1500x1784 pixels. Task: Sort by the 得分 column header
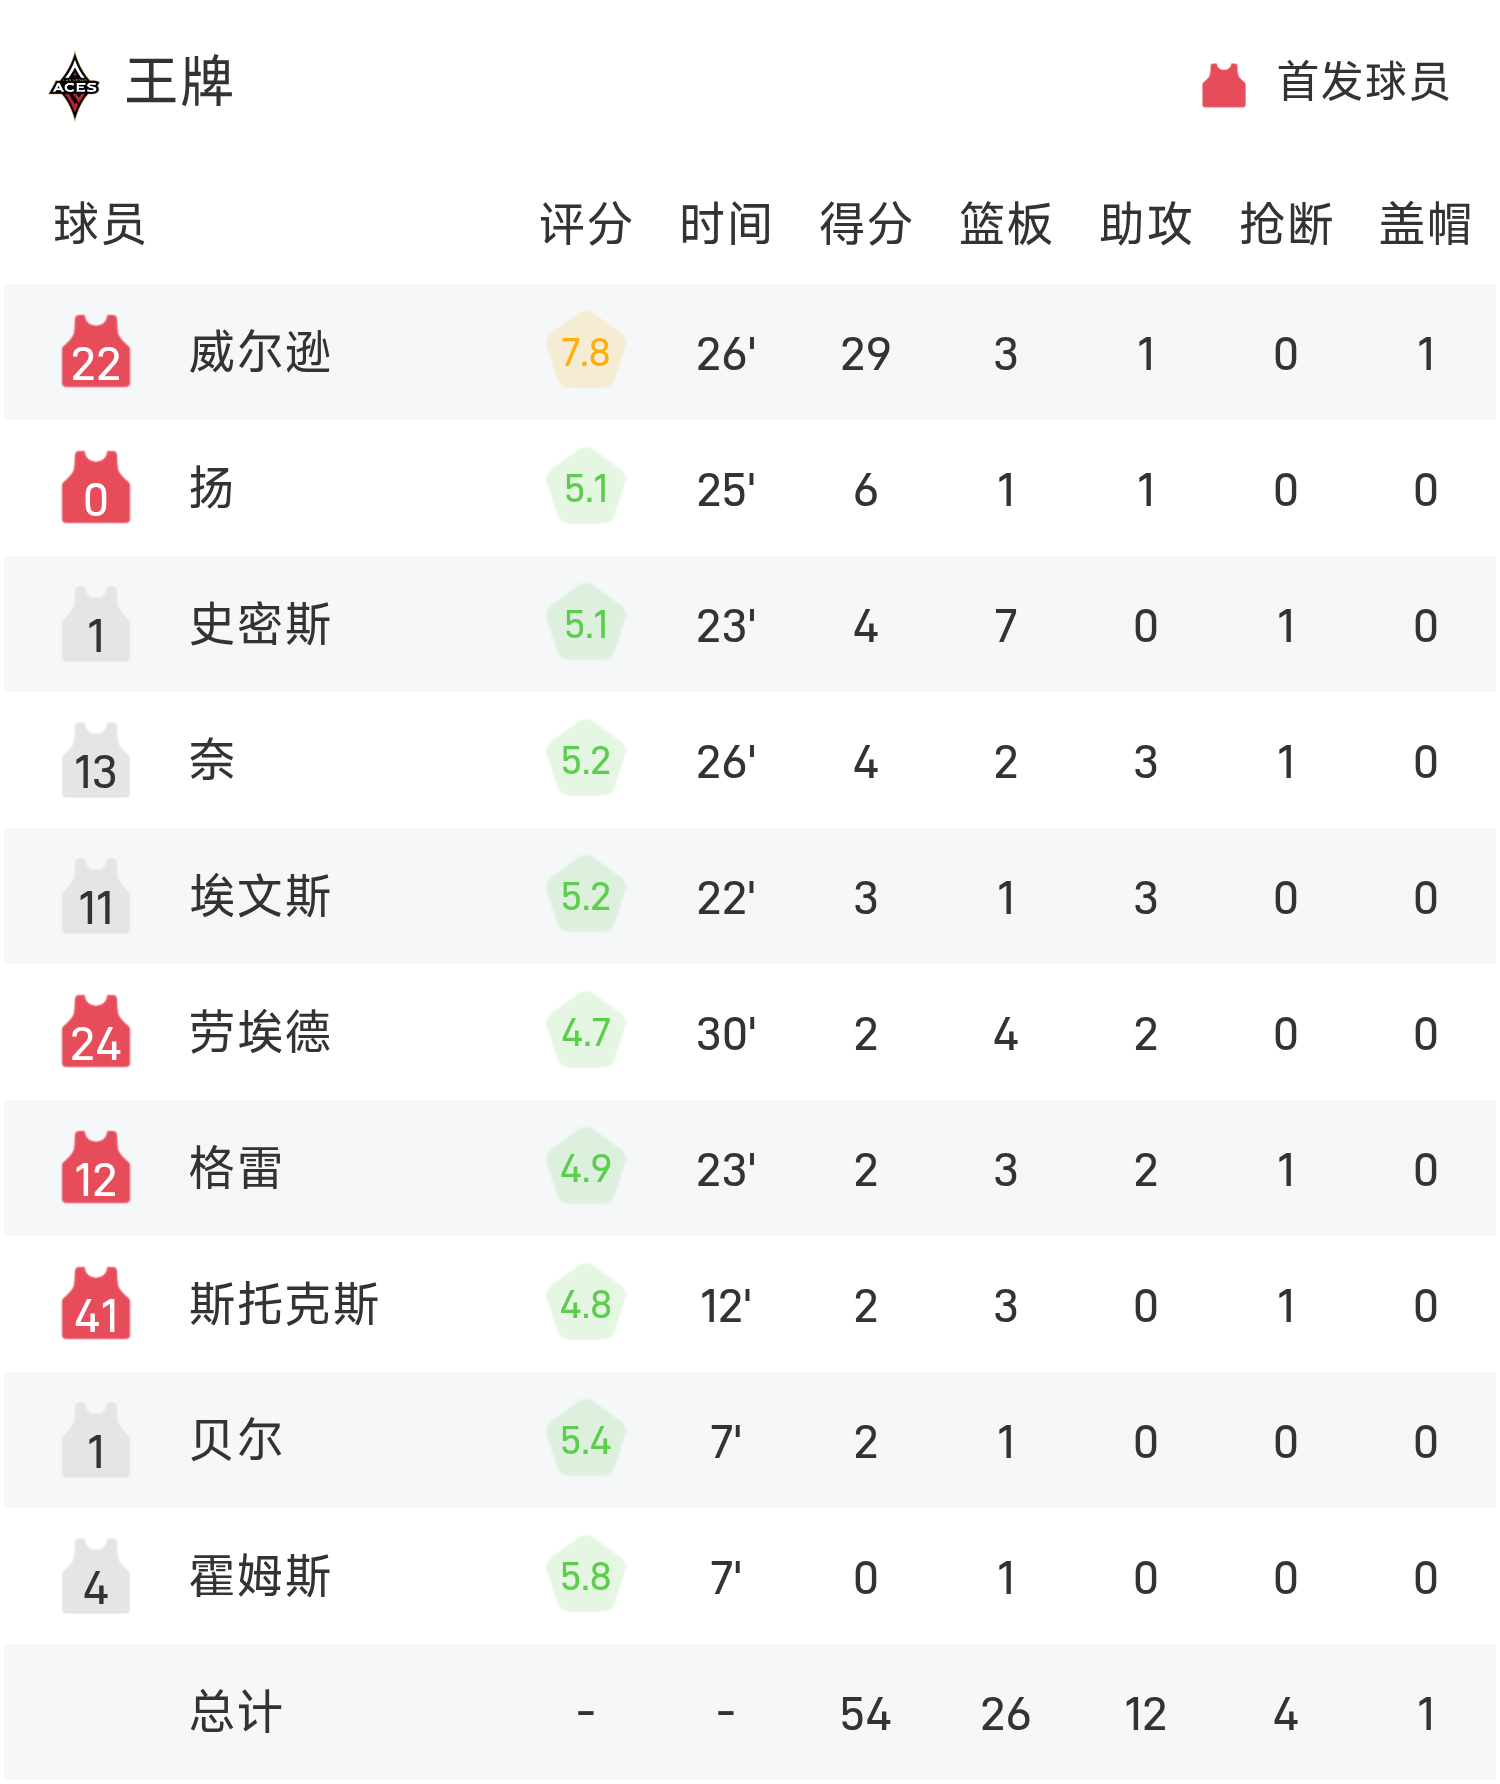865,223
